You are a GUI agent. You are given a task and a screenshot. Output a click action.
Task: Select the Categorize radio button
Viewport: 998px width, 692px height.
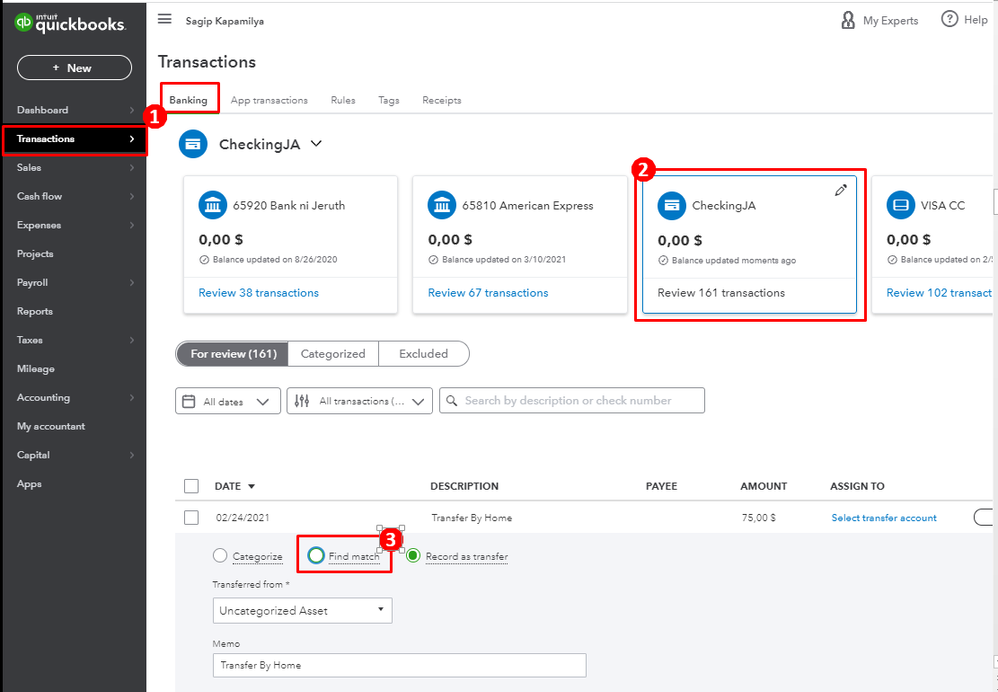(x=220, y=556)
